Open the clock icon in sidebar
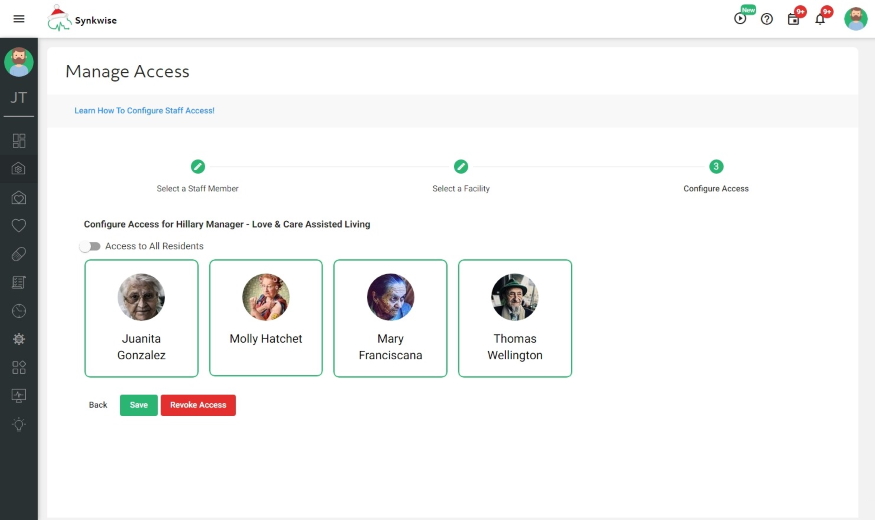This screenshot has width=875, height=520. coord(19,311)
